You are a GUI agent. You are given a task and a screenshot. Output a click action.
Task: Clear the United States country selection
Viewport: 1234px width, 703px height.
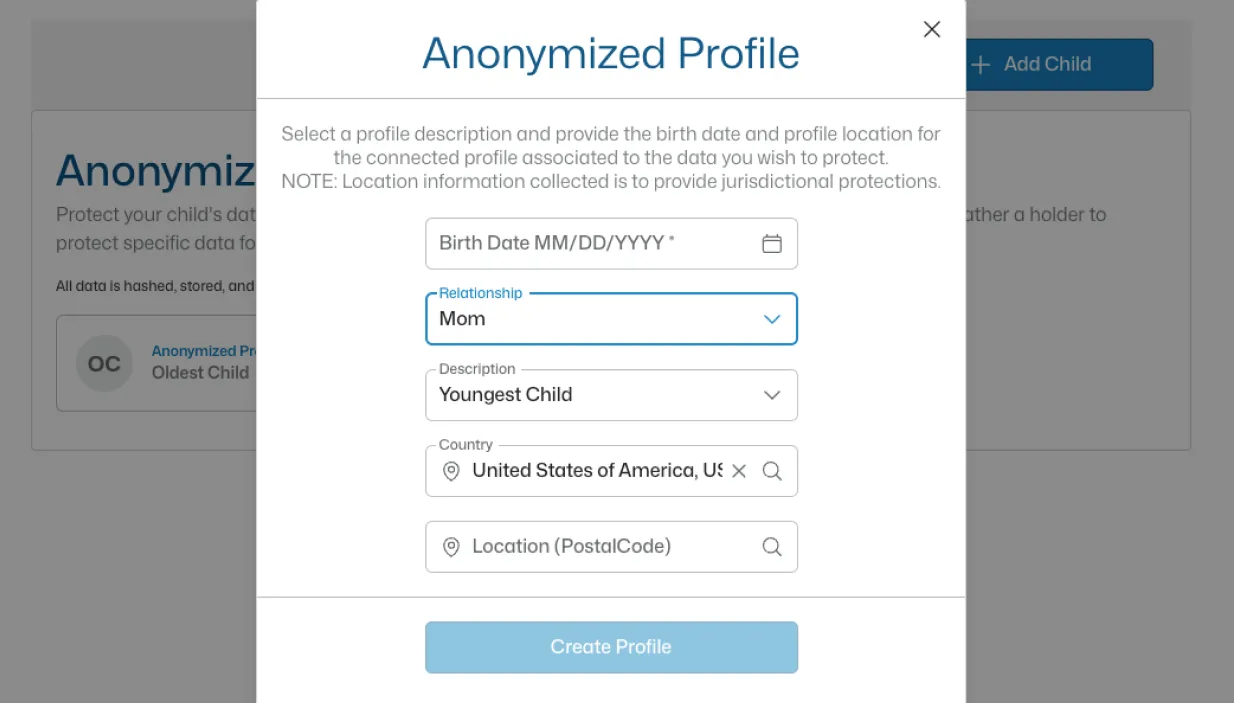tap(739, 470)
